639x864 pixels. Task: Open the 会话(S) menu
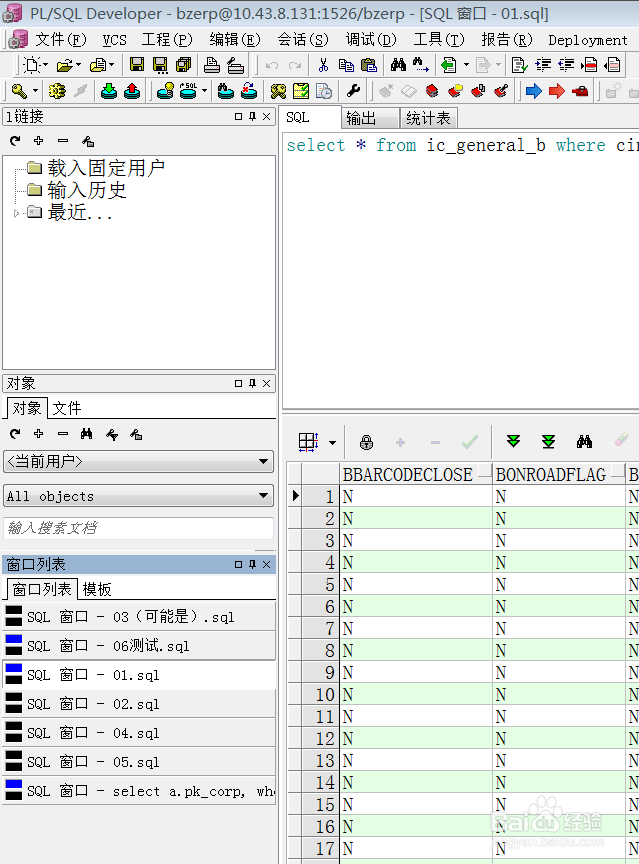coord(302,40)
